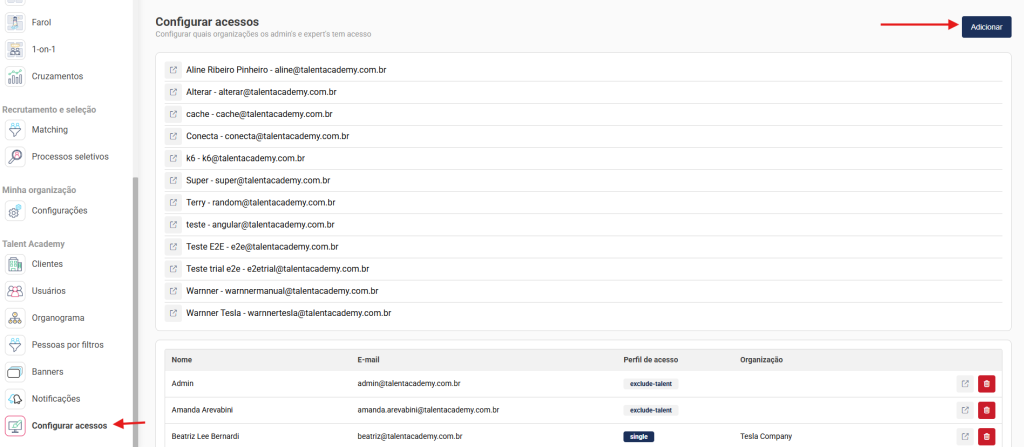Open the Configurações gear icon

tap(16, 211)
